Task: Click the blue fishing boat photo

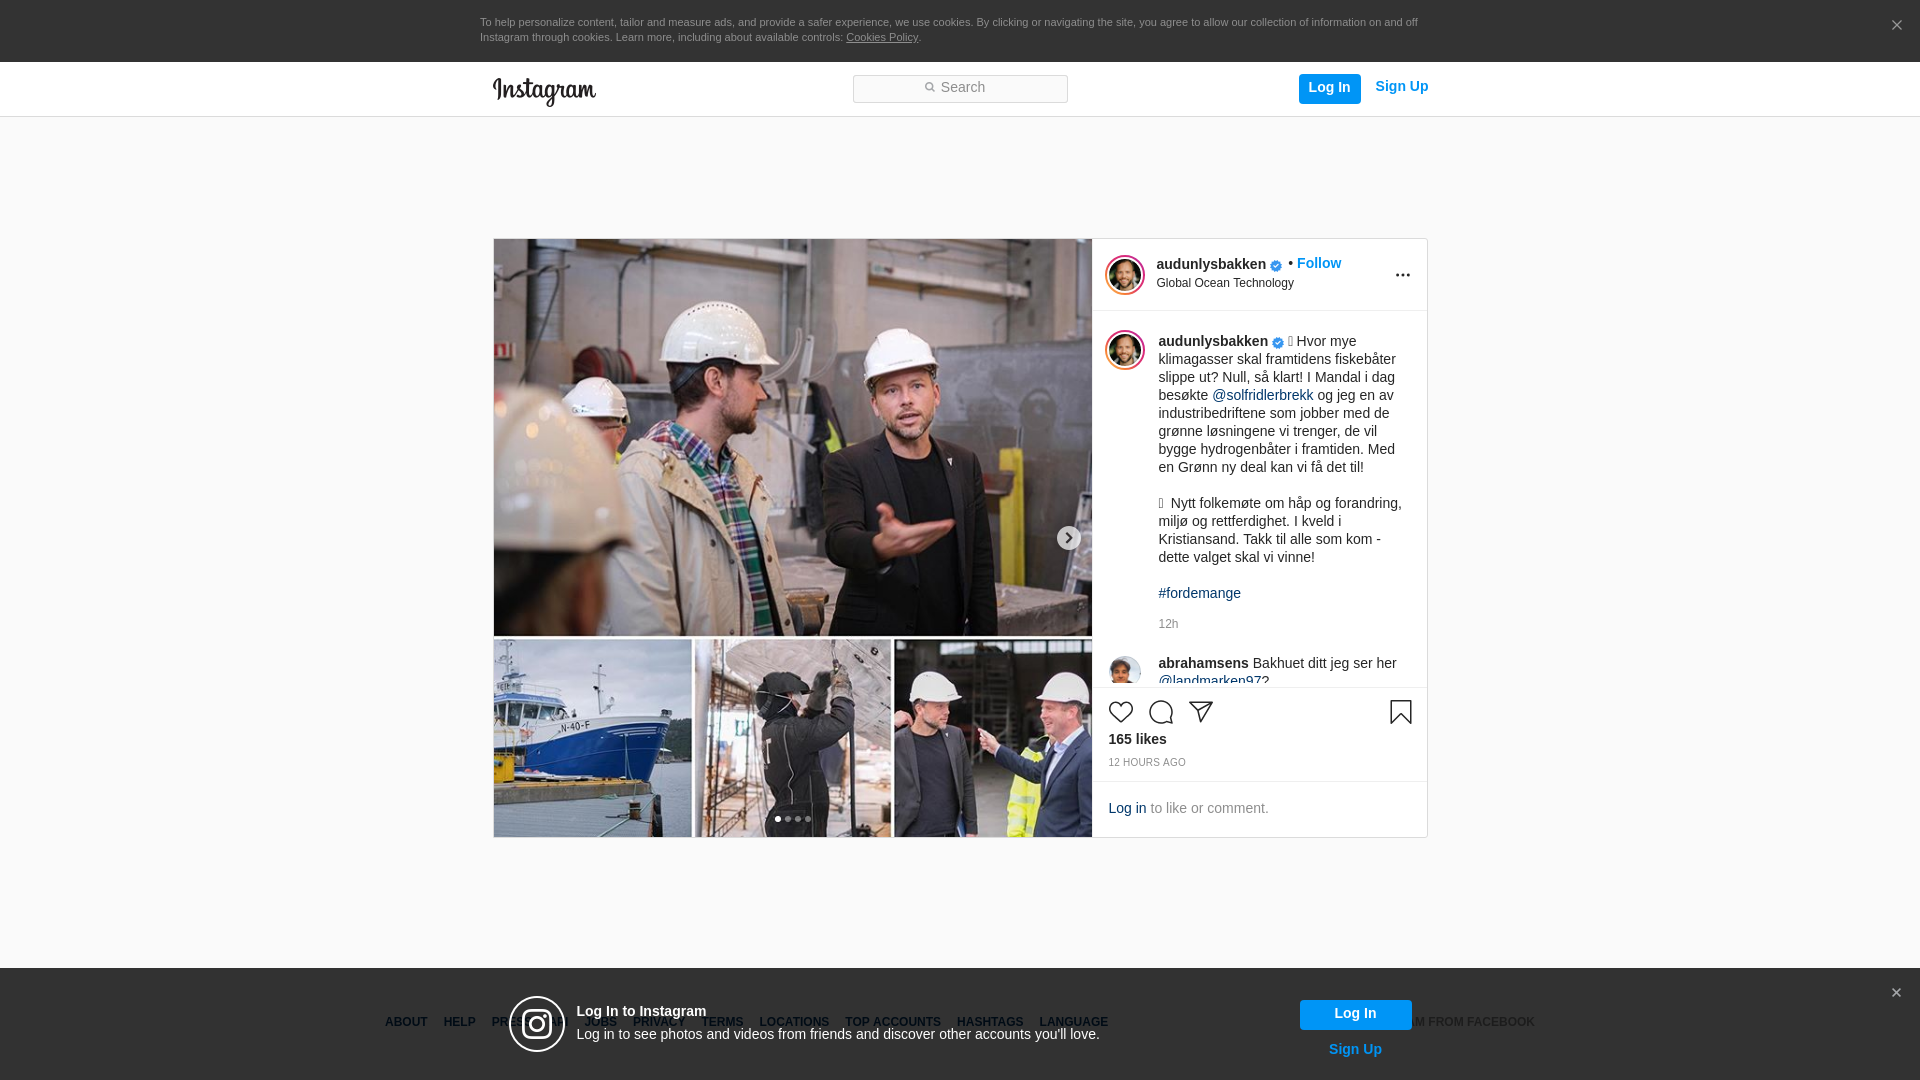Action: pyautogui.click(x=592, y=738)
